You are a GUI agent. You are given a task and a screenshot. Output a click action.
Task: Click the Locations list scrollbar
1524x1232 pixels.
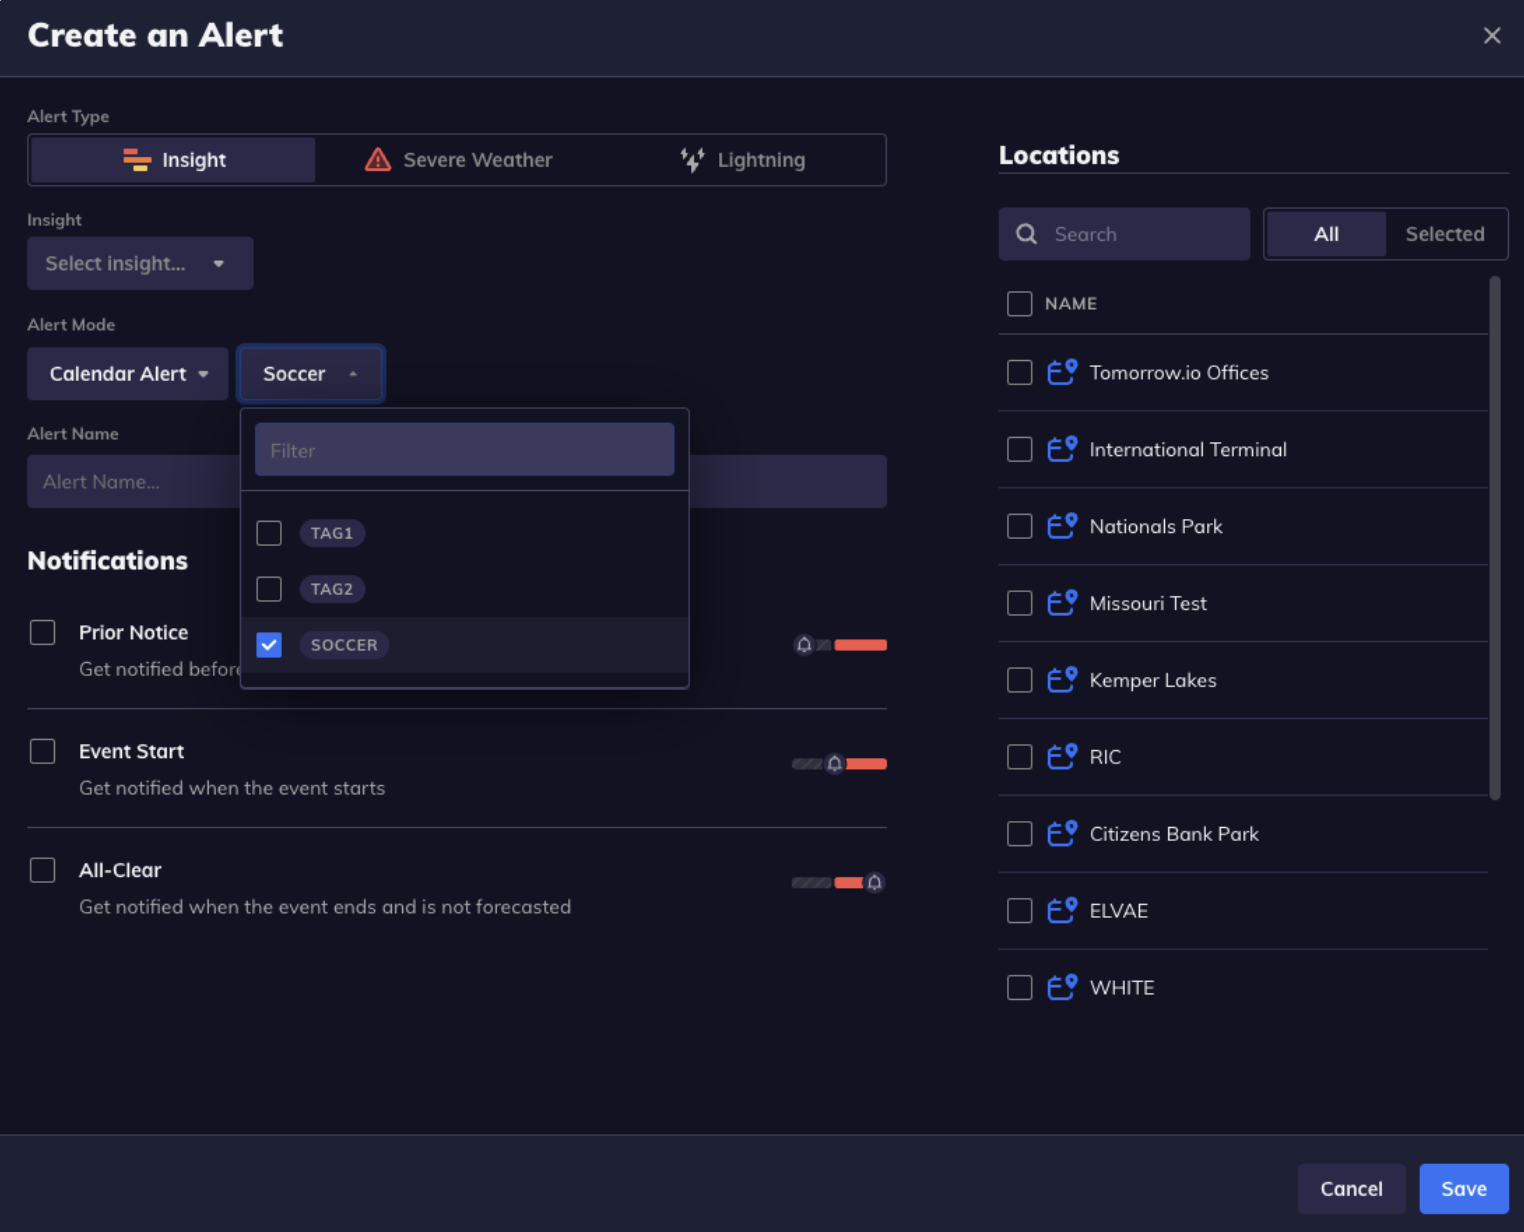point(1495,540)
